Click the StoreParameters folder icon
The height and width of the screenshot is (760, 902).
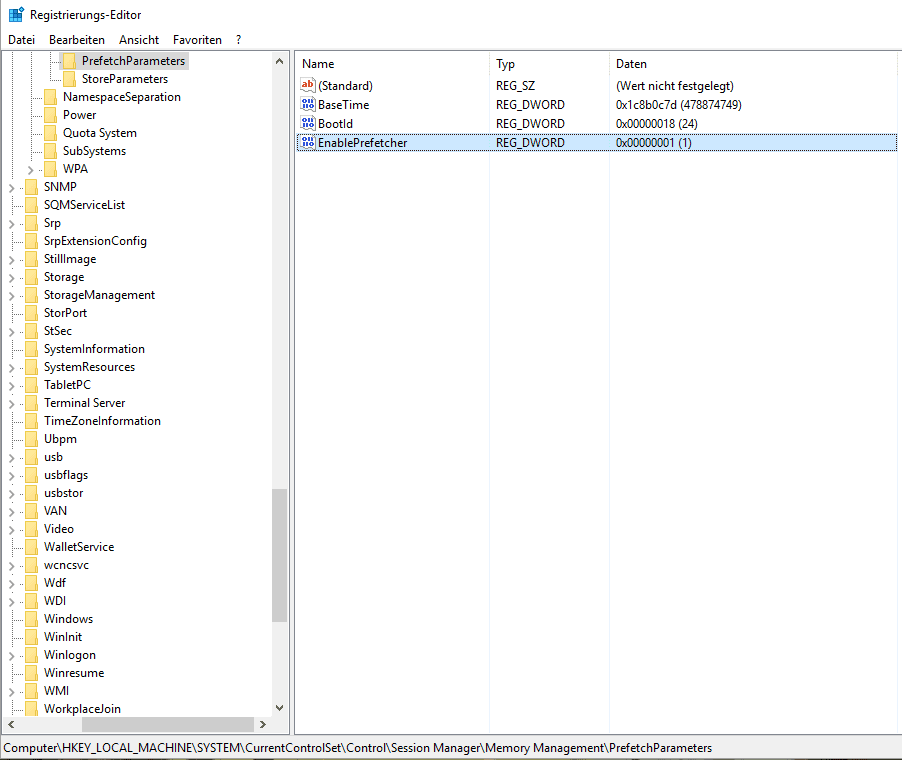pyautogui.click(x=70, y=79)
